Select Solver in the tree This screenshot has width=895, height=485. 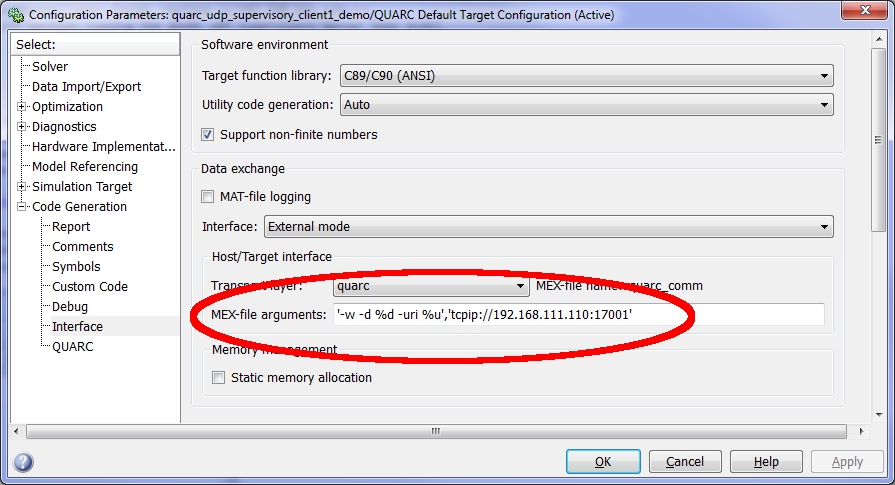point(50,67)
